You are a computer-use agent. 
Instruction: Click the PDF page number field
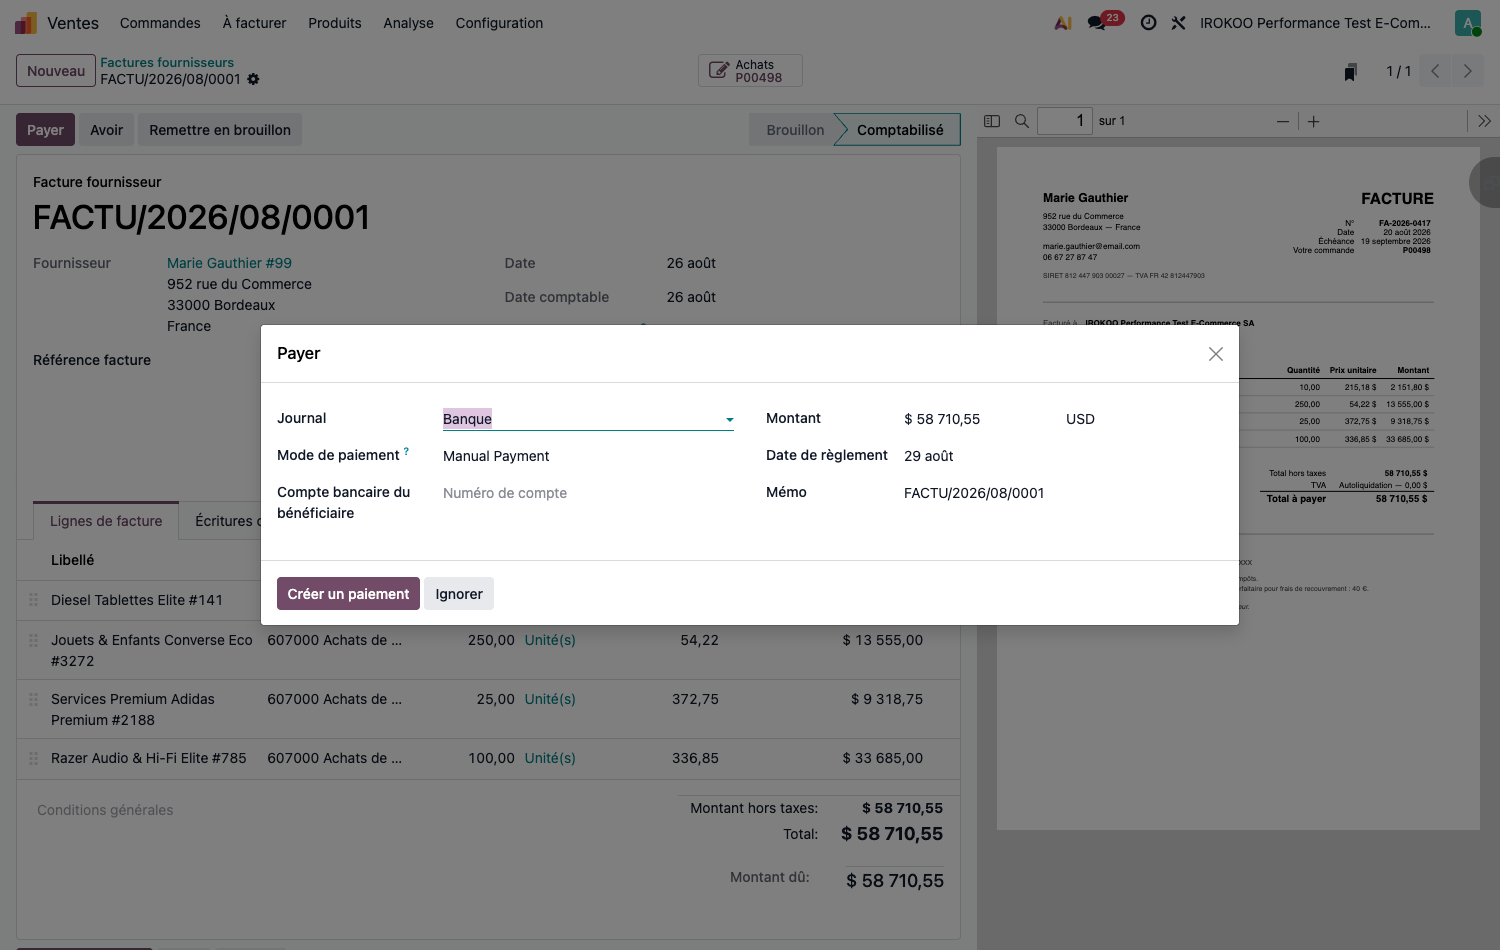1065,121
